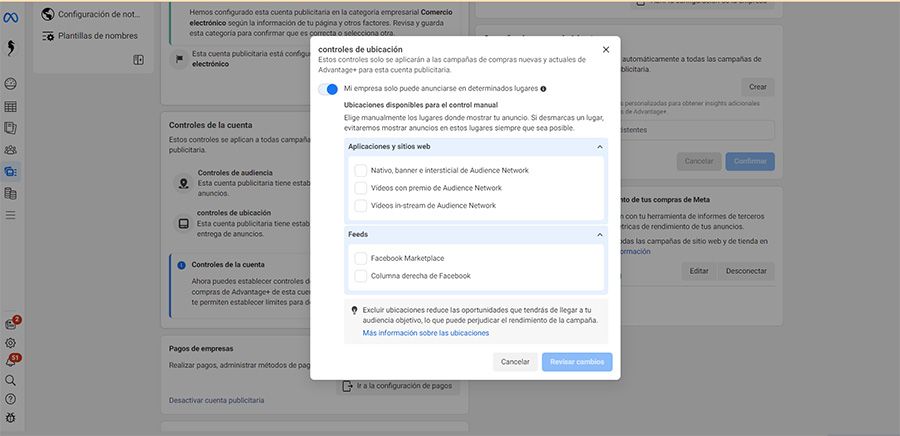The image size is (900, 436).
Task: Click the Pagos de empresas heading
Action: (201, 348)
